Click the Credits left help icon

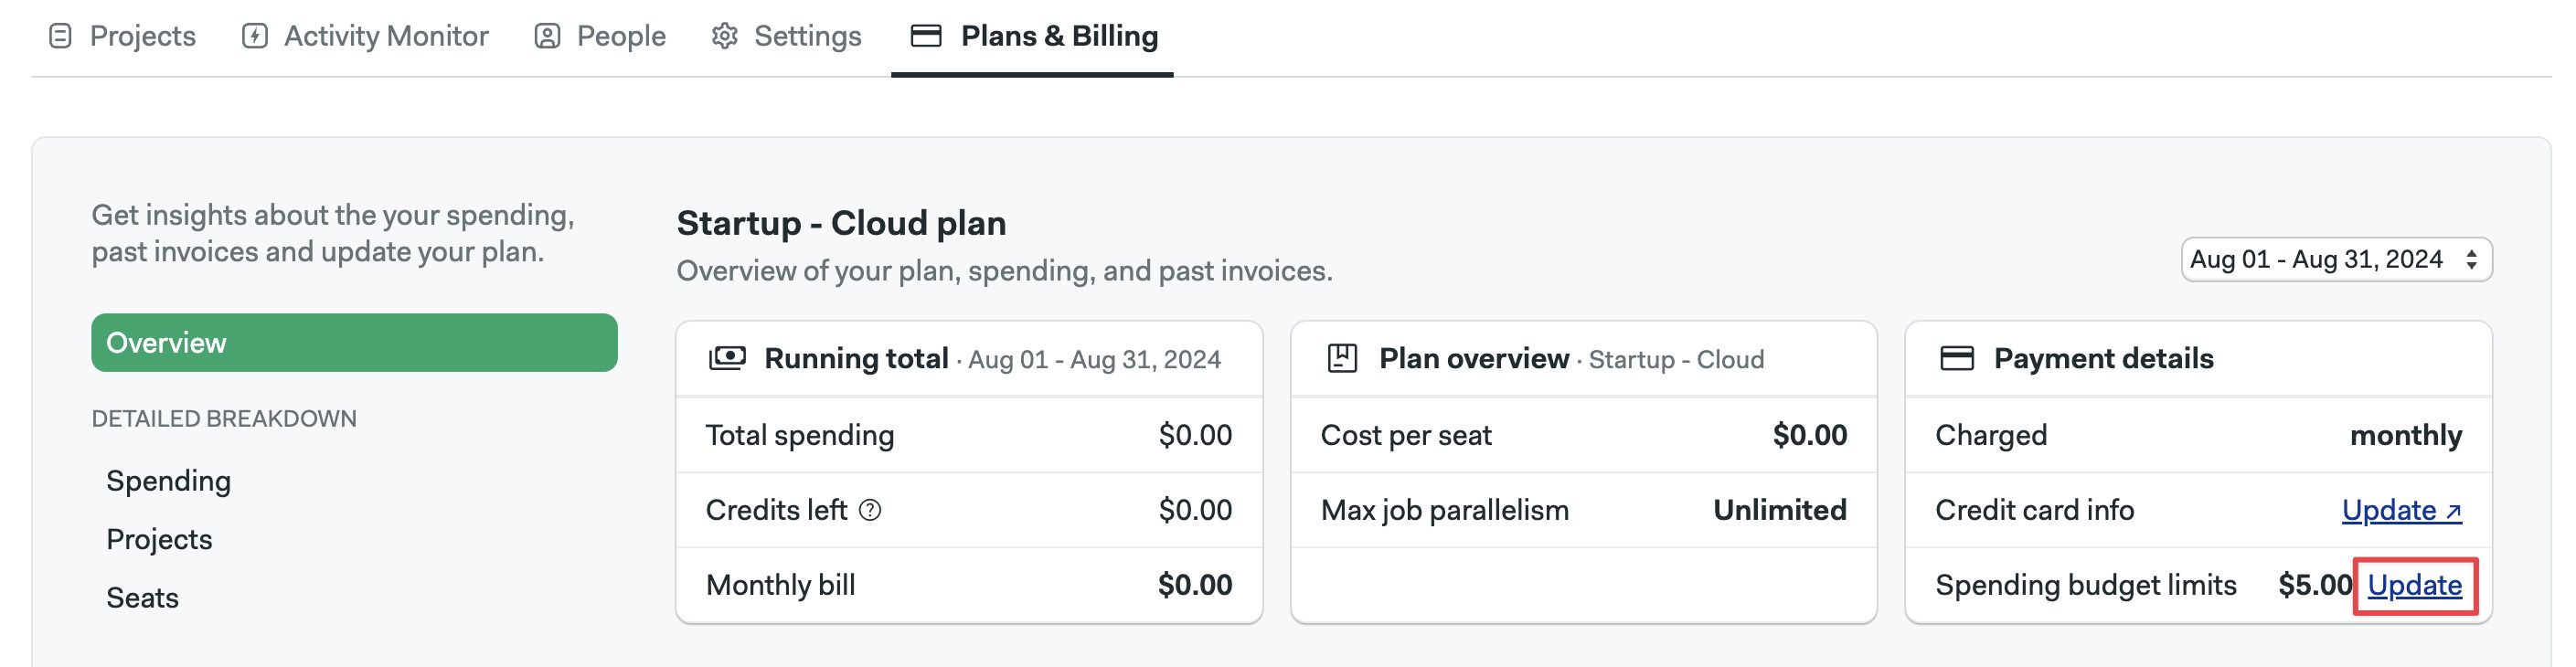[871, 510]
